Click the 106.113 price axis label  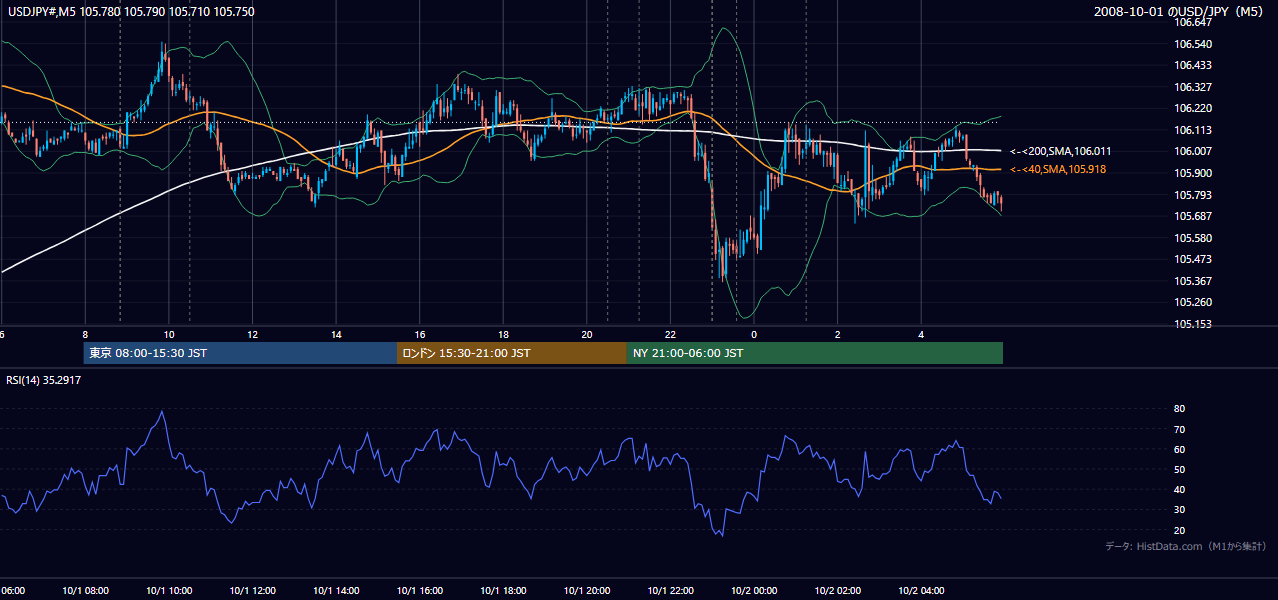click(x=1194, y=130)
